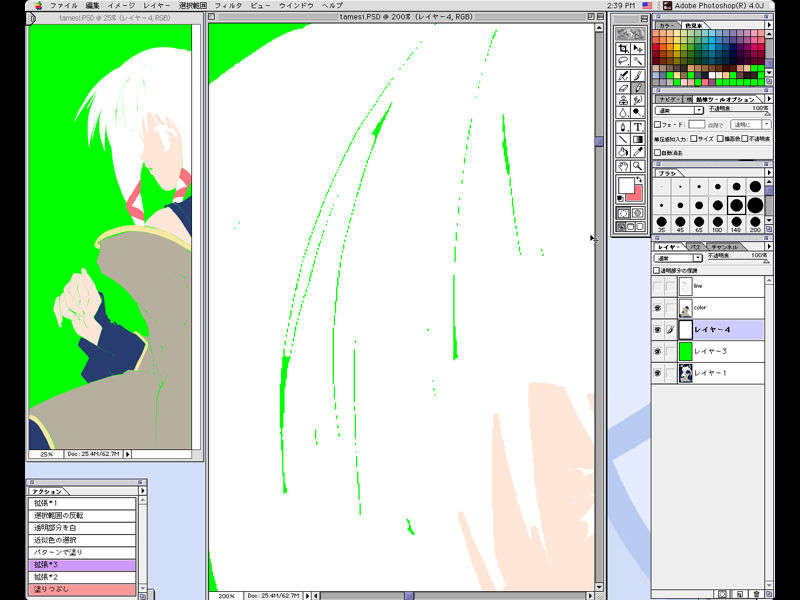Open the fade-to dropdown in pencil options
Screen dimensions: 800x600
click(x=750, y=124)
